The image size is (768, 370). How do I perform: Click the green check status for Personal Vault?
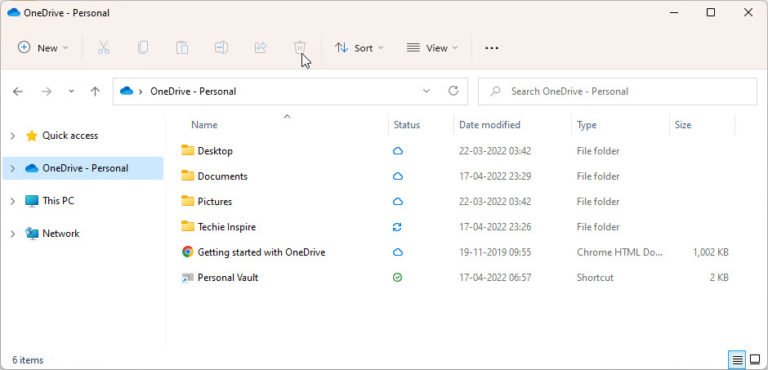(398, 277)
